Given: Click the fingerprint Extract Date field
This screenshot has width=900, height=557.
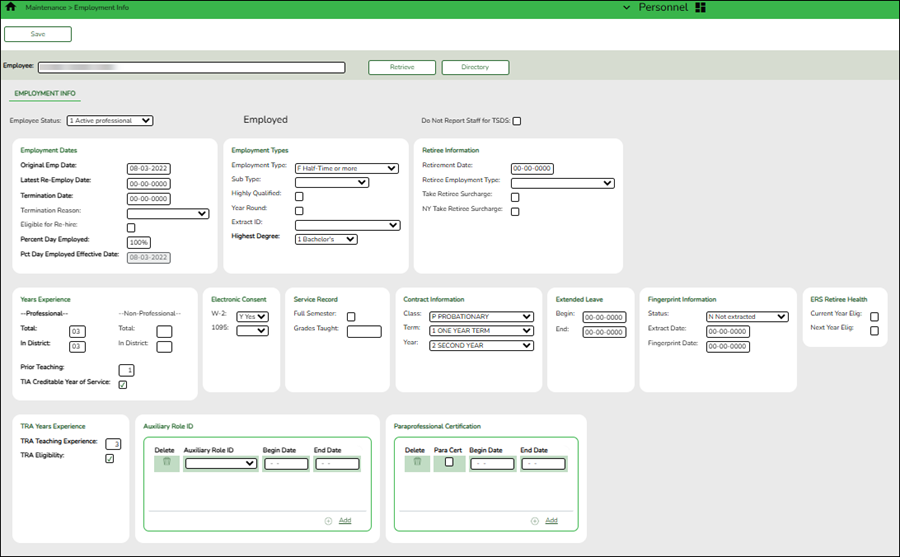Looking at the screenshot, I should [728, 331].
